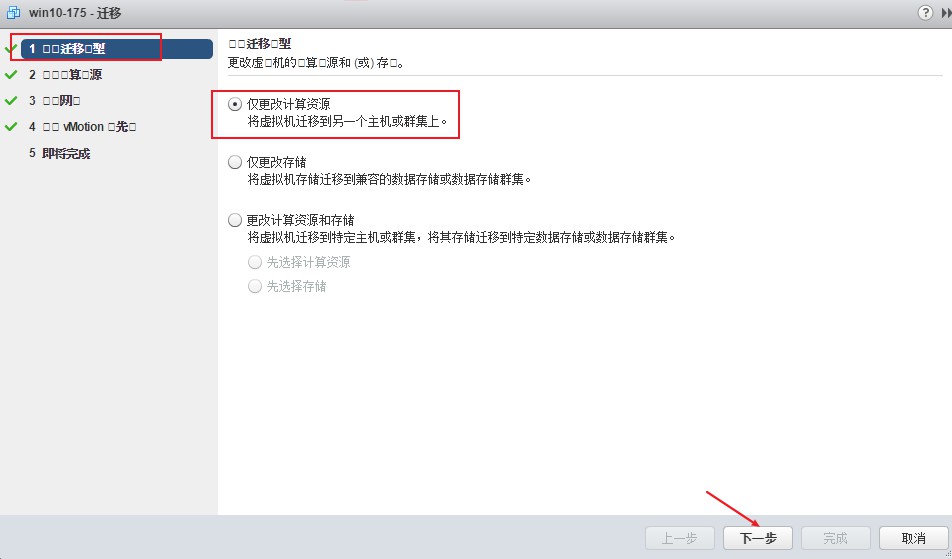Viewport: 952px width, 559px height.
Task: Click the double-arrow expand icon in title bar
Action: click(x=946, y=13)
